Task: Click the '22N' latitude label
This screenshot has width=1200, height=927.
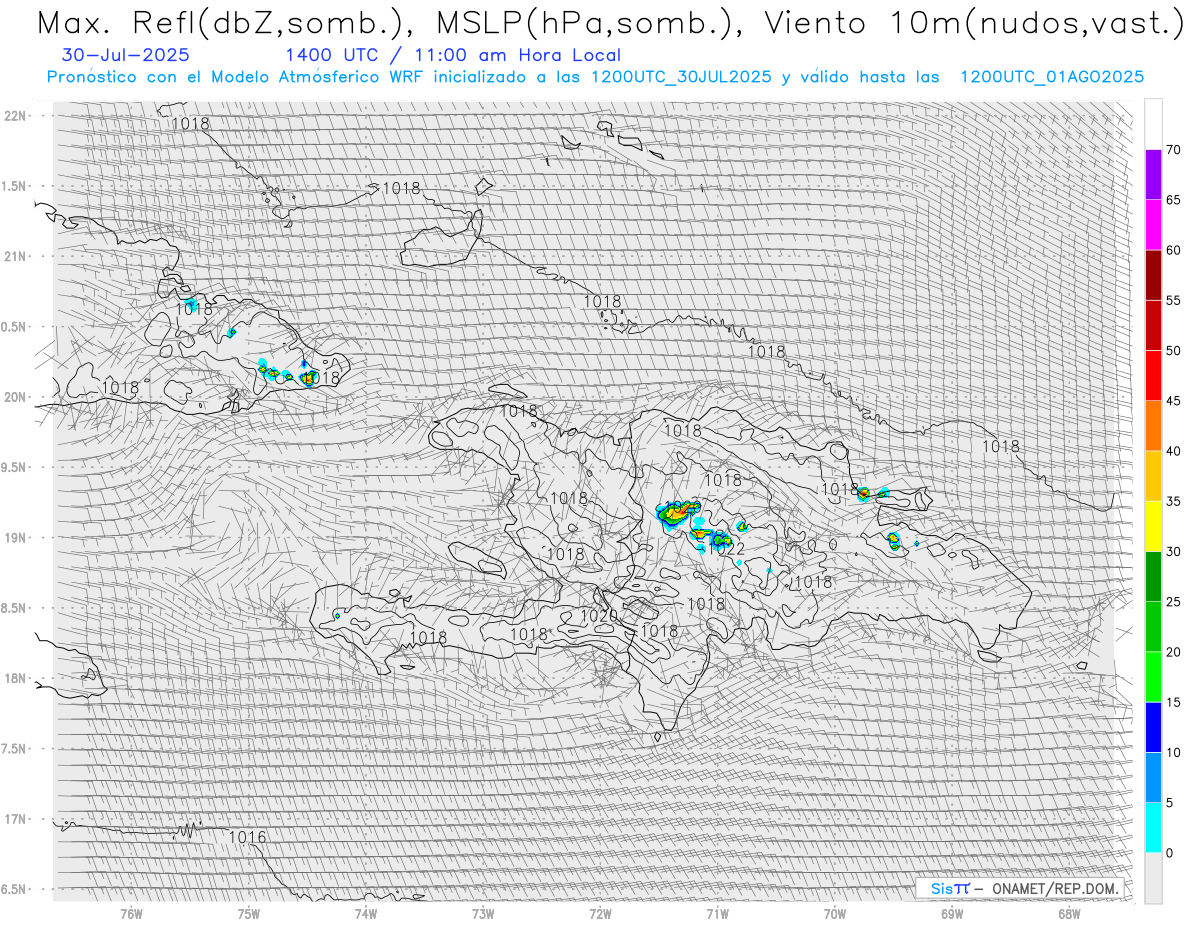Action: (15, 116)
